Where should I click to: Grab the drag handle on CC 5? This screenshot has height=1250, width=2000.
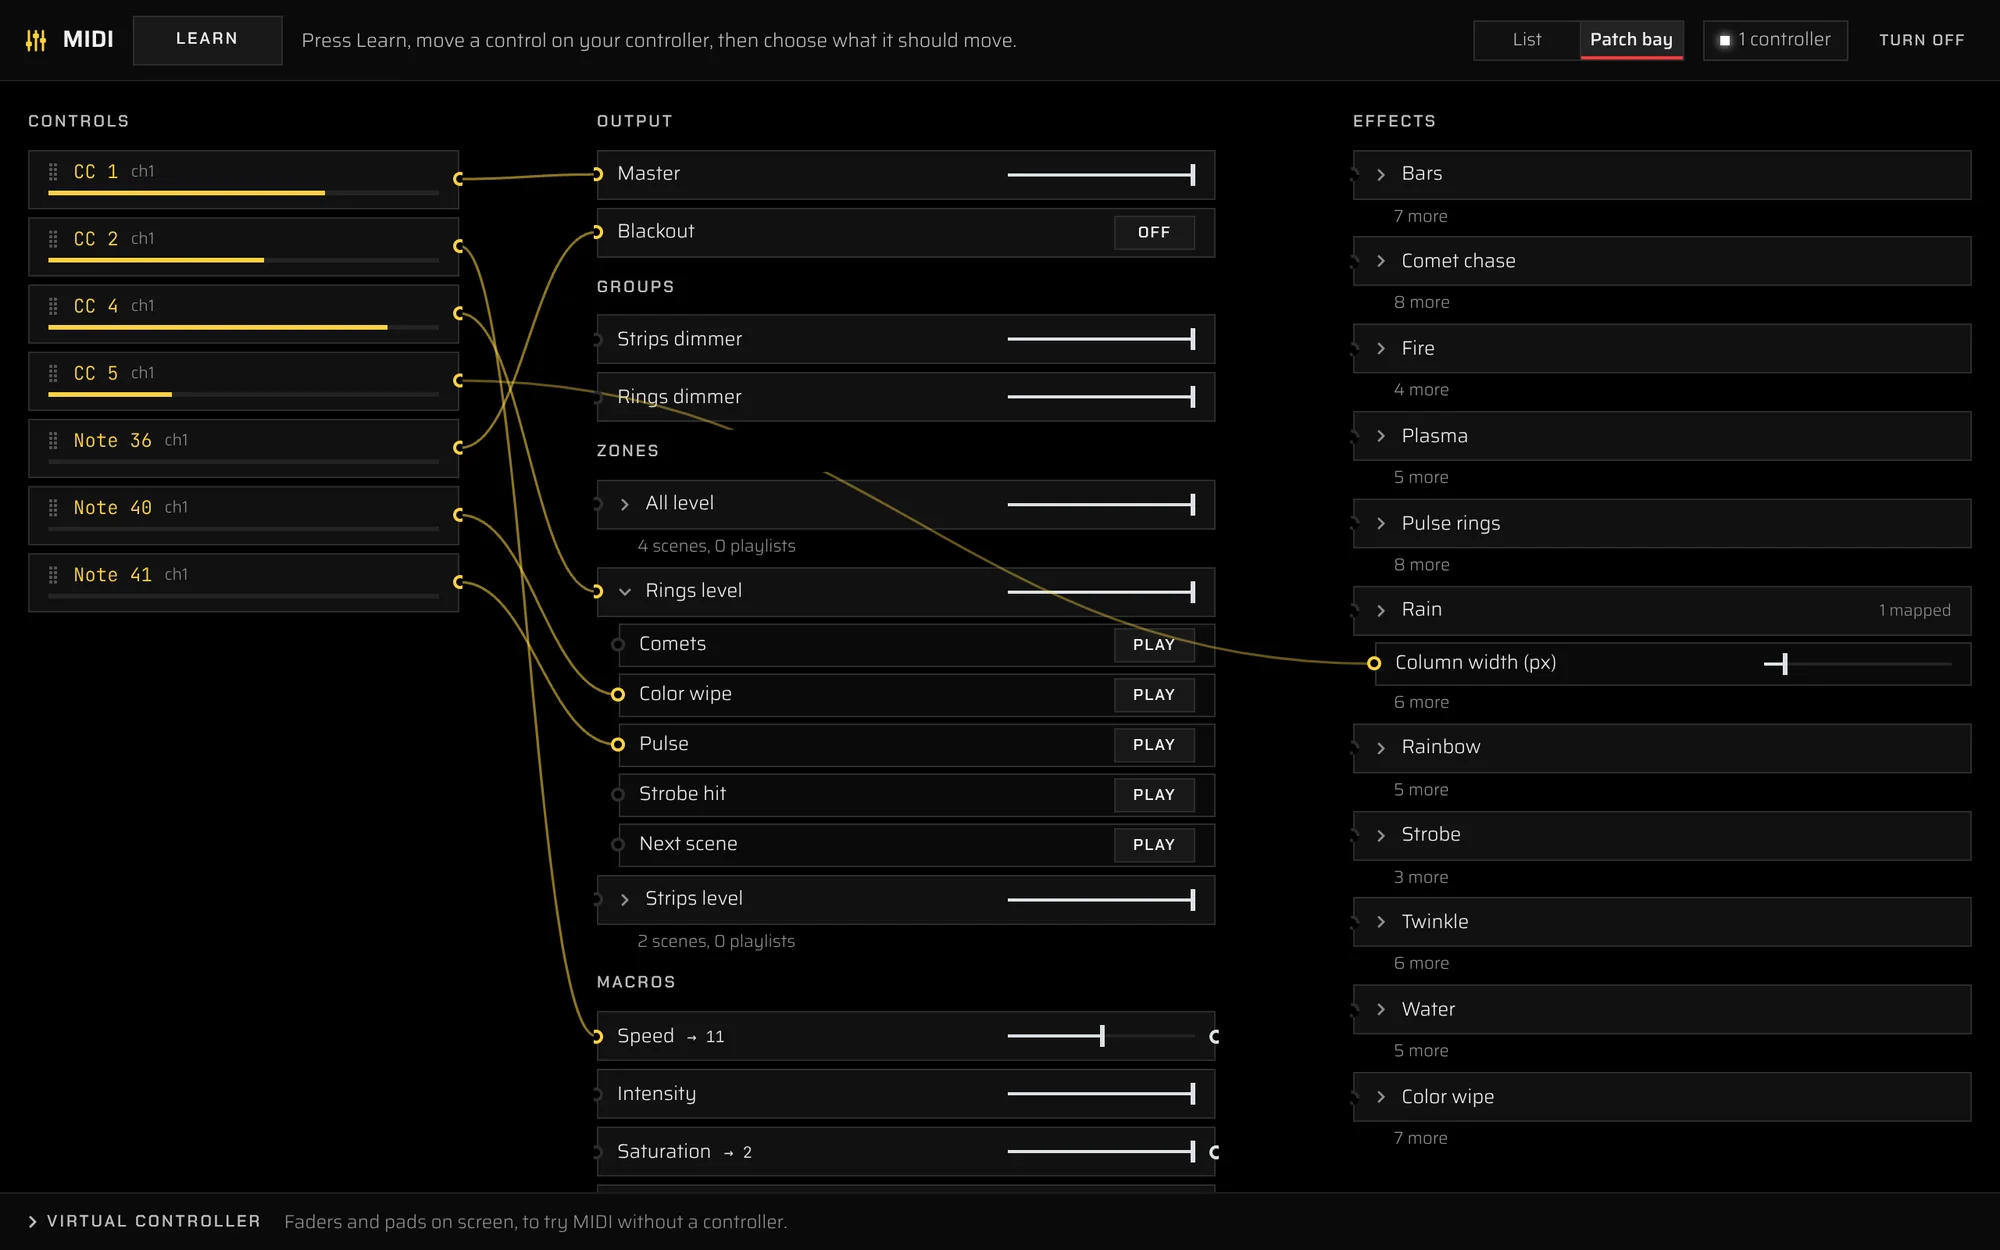point(53,373)
